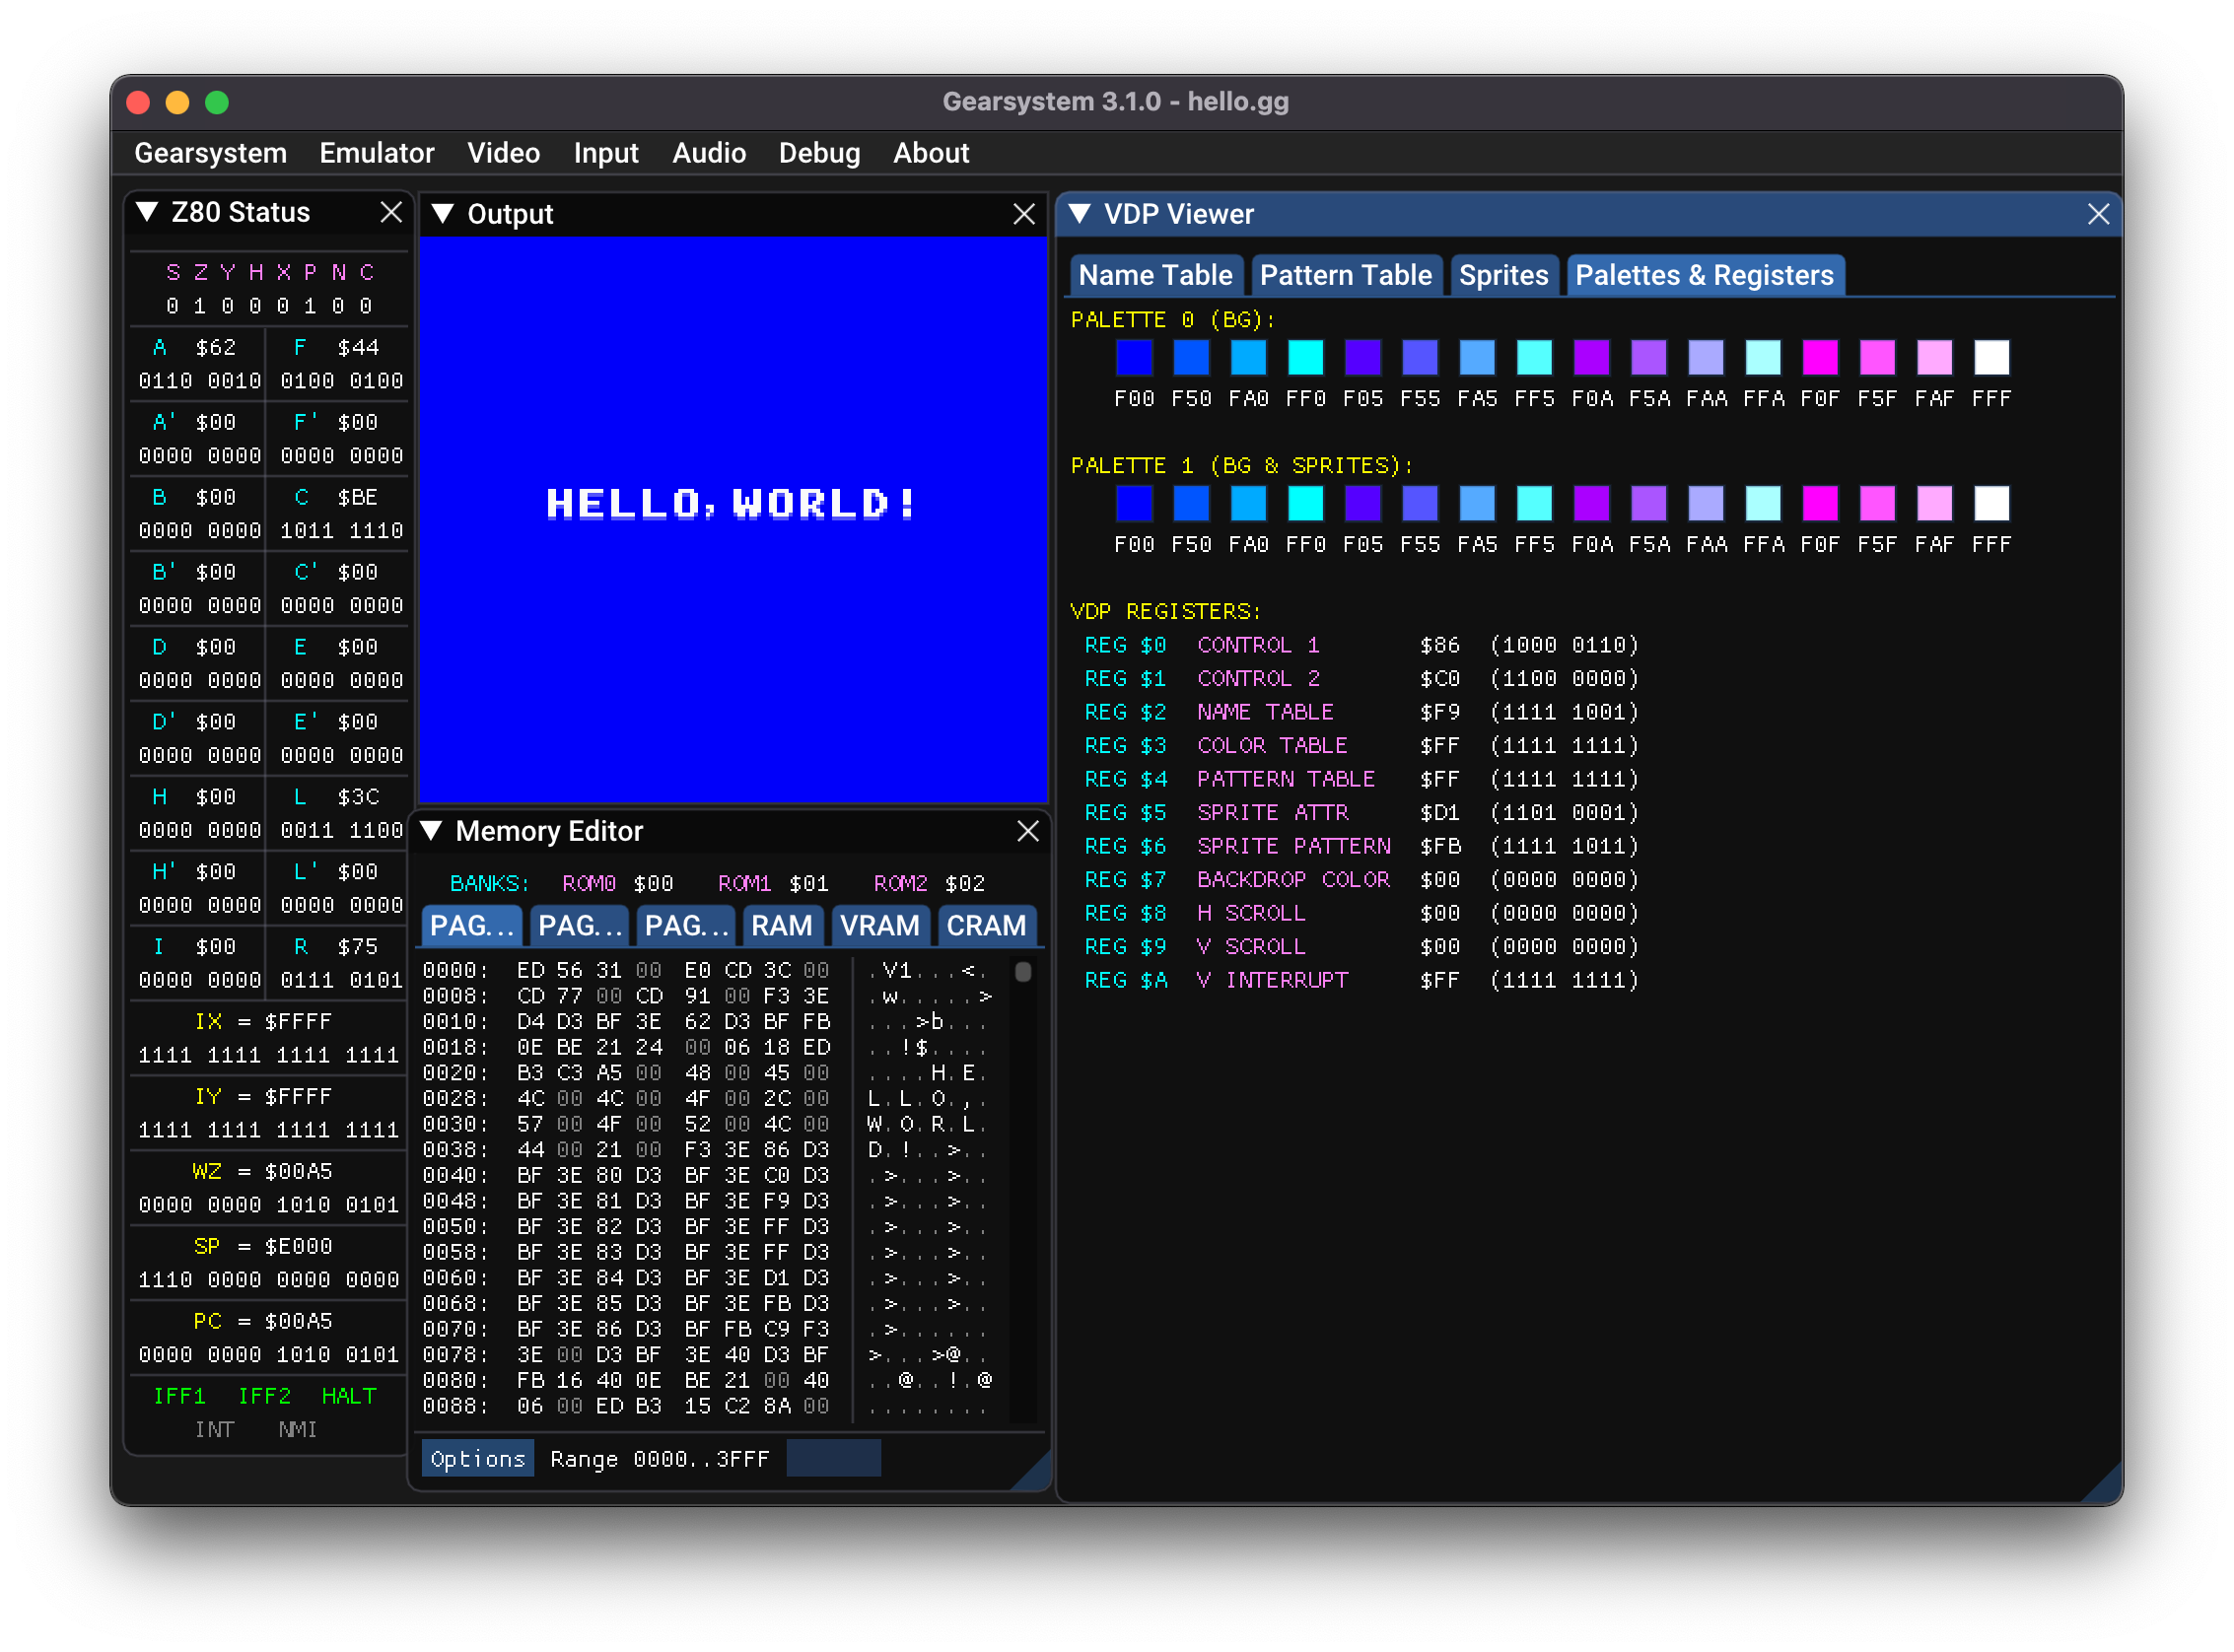Collapse the Z80 Status panel
Screen dimensions: 2234x1652
(x=147, y=212)
